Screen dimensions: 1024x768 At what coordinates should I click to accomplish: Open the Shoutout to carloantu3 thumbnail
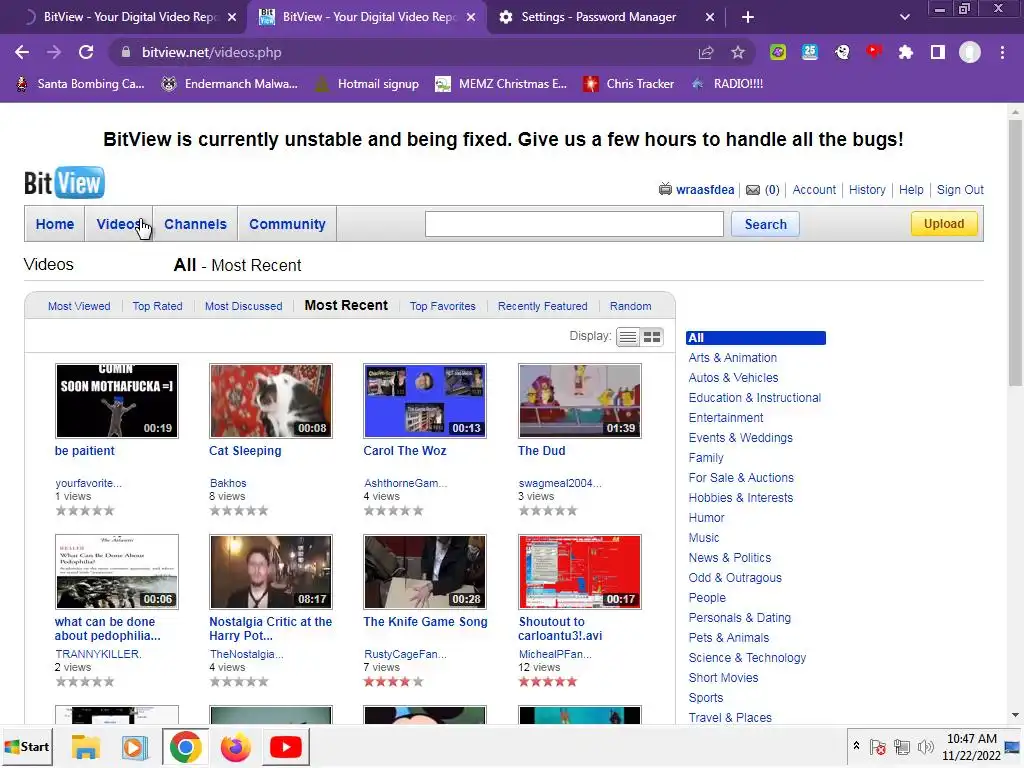[580, 572]
